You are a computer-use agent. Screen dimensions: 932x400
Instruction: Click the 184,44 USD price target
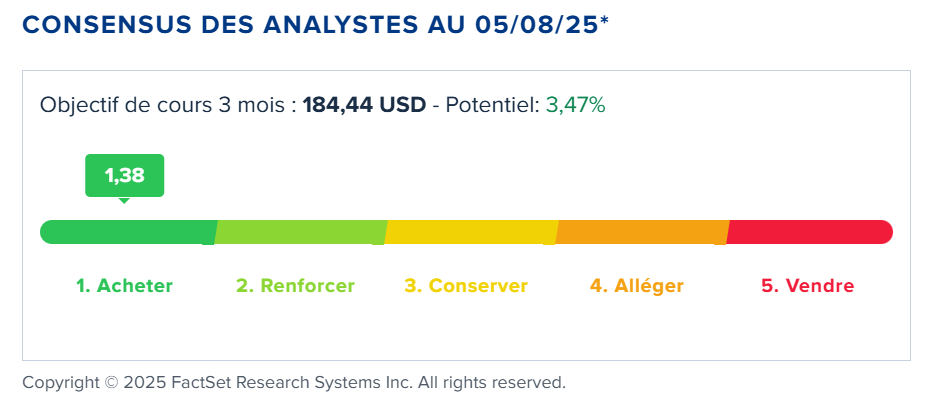pos(364,105)
